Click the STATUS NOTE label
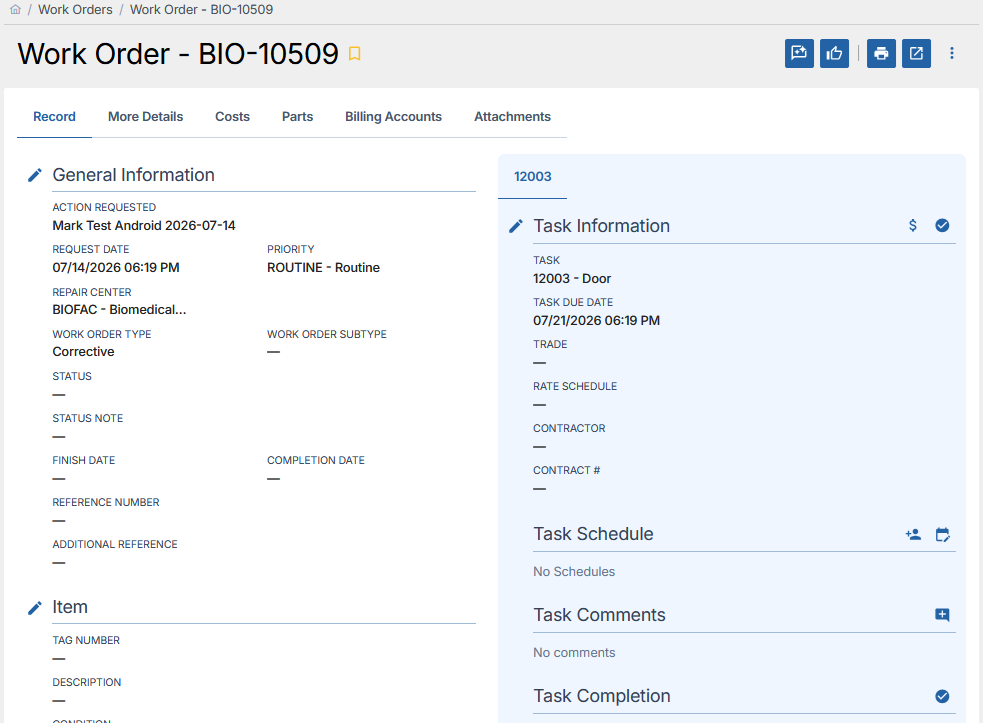Image resolution: width=983 pixels, height=723 pixels. tap(88, 418)
